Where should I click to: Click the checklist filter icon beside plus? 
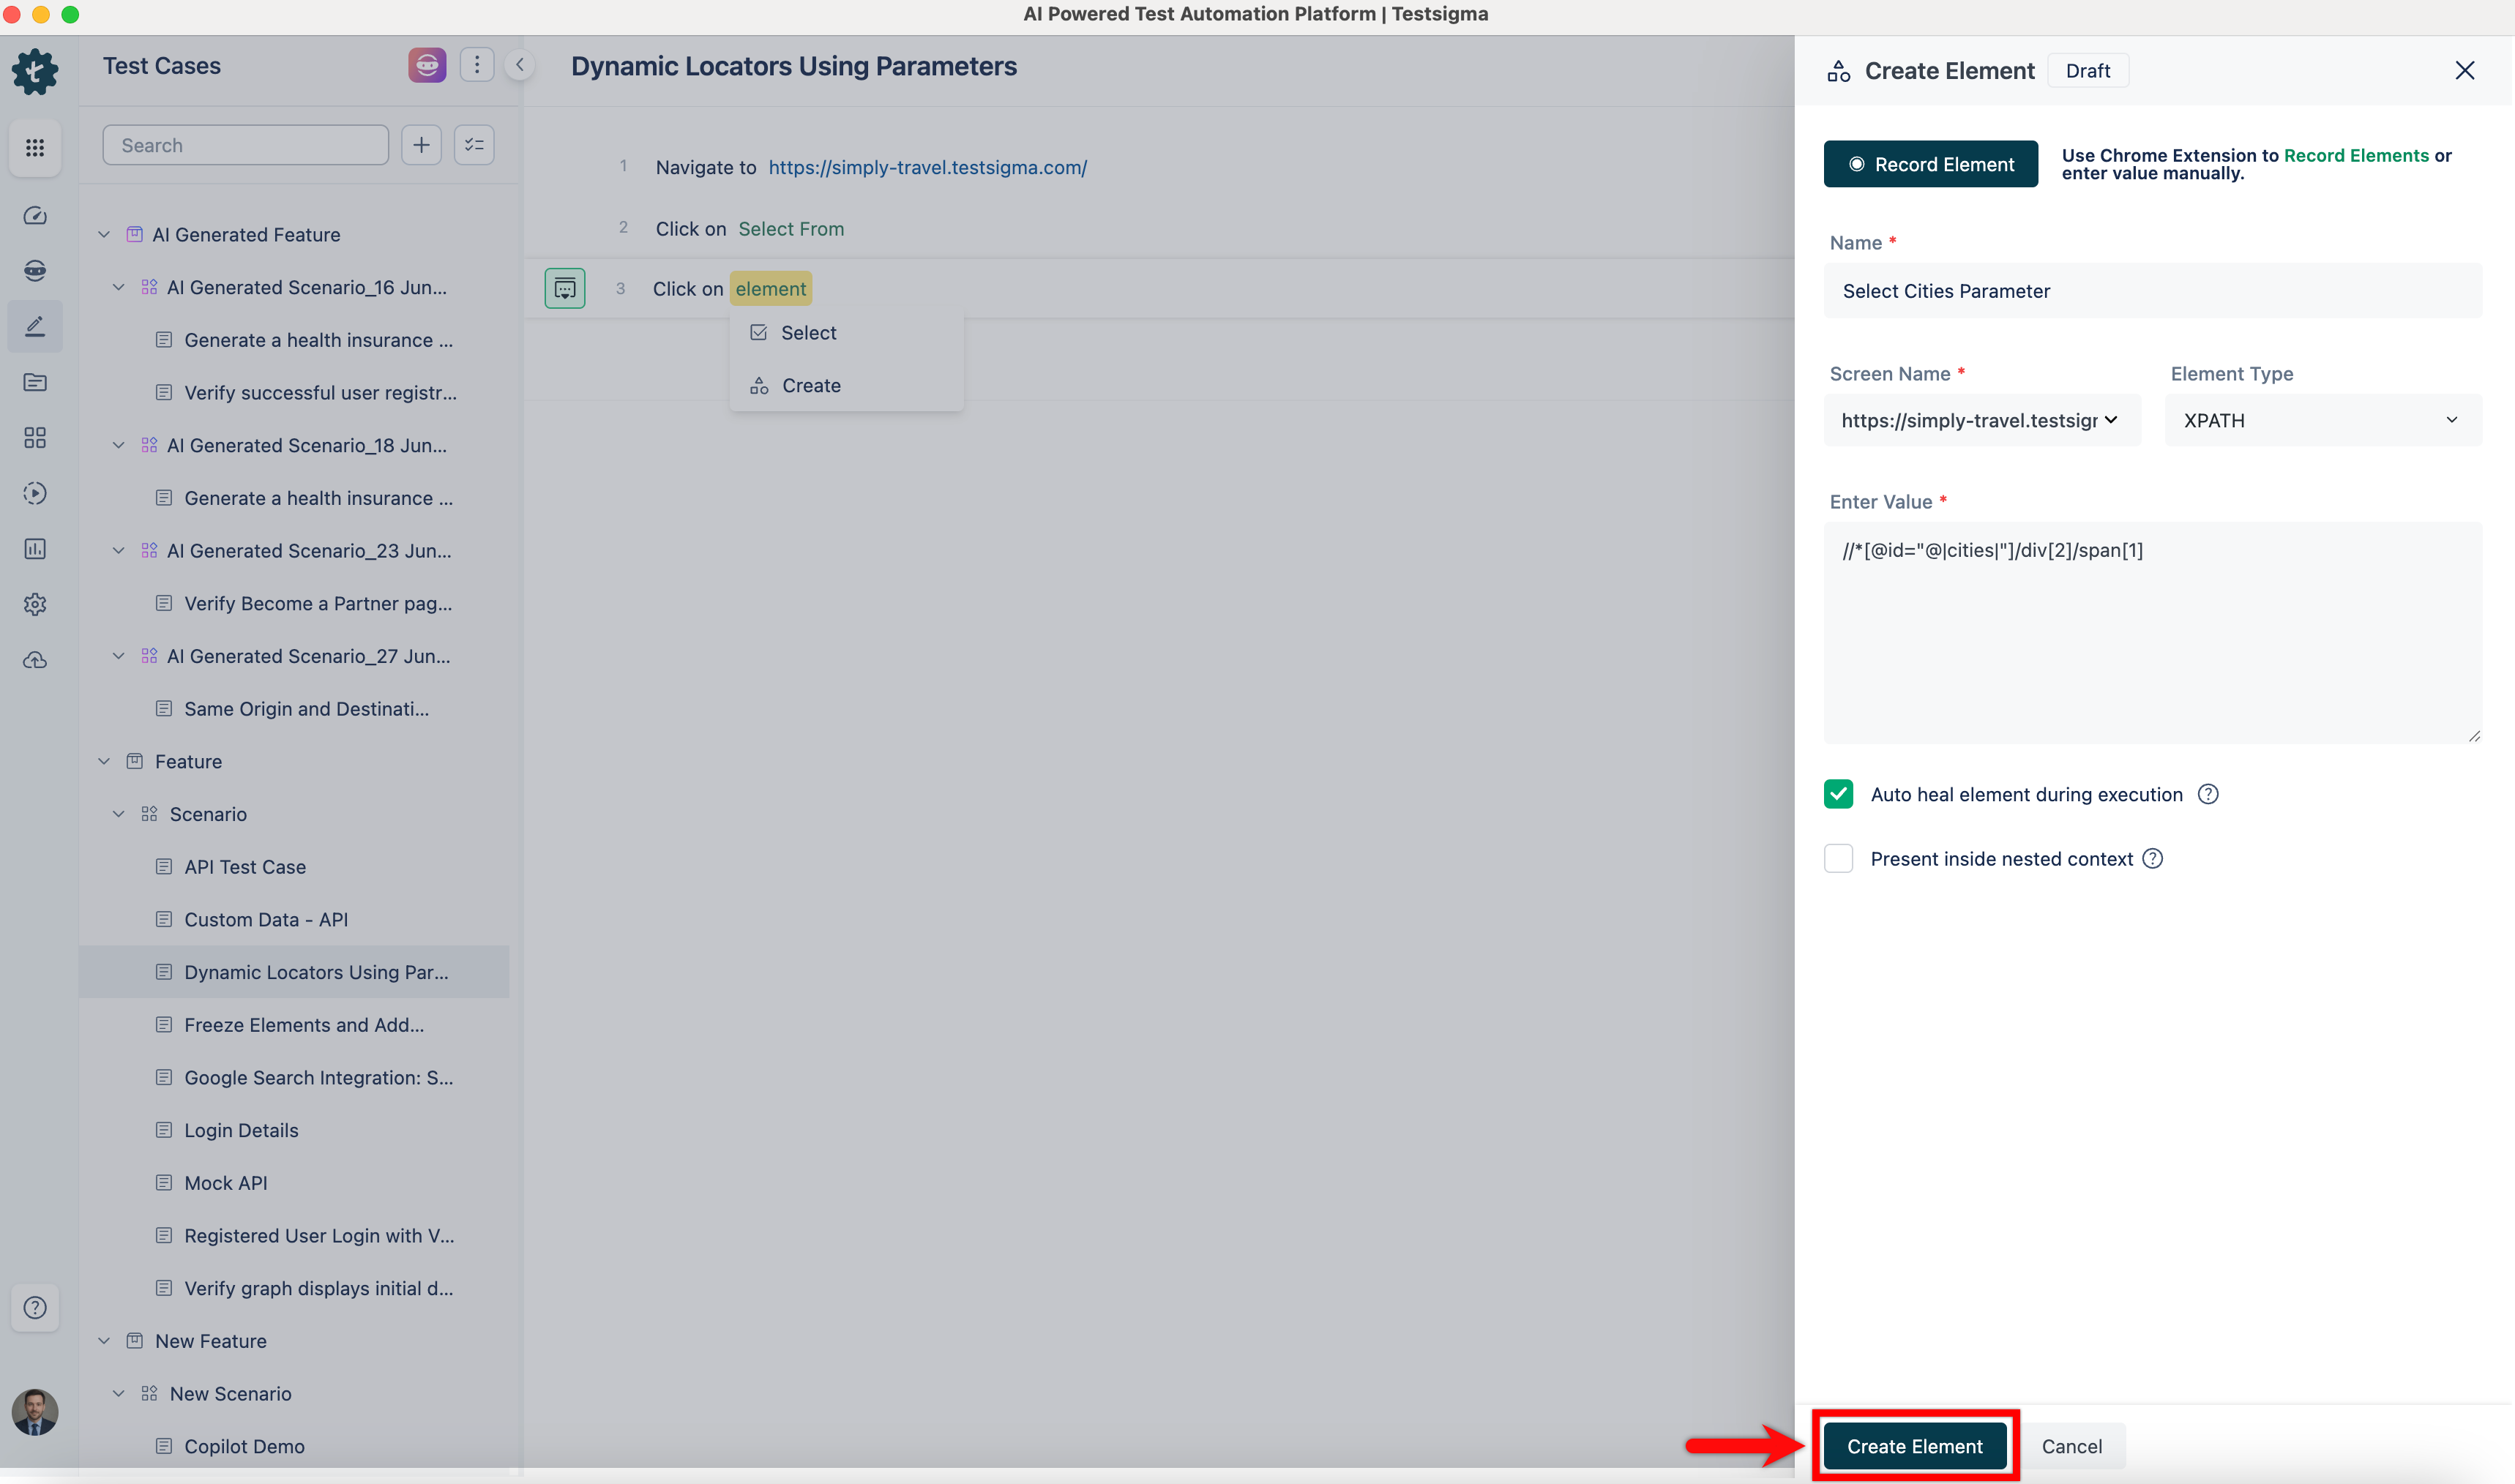[474, 145]
